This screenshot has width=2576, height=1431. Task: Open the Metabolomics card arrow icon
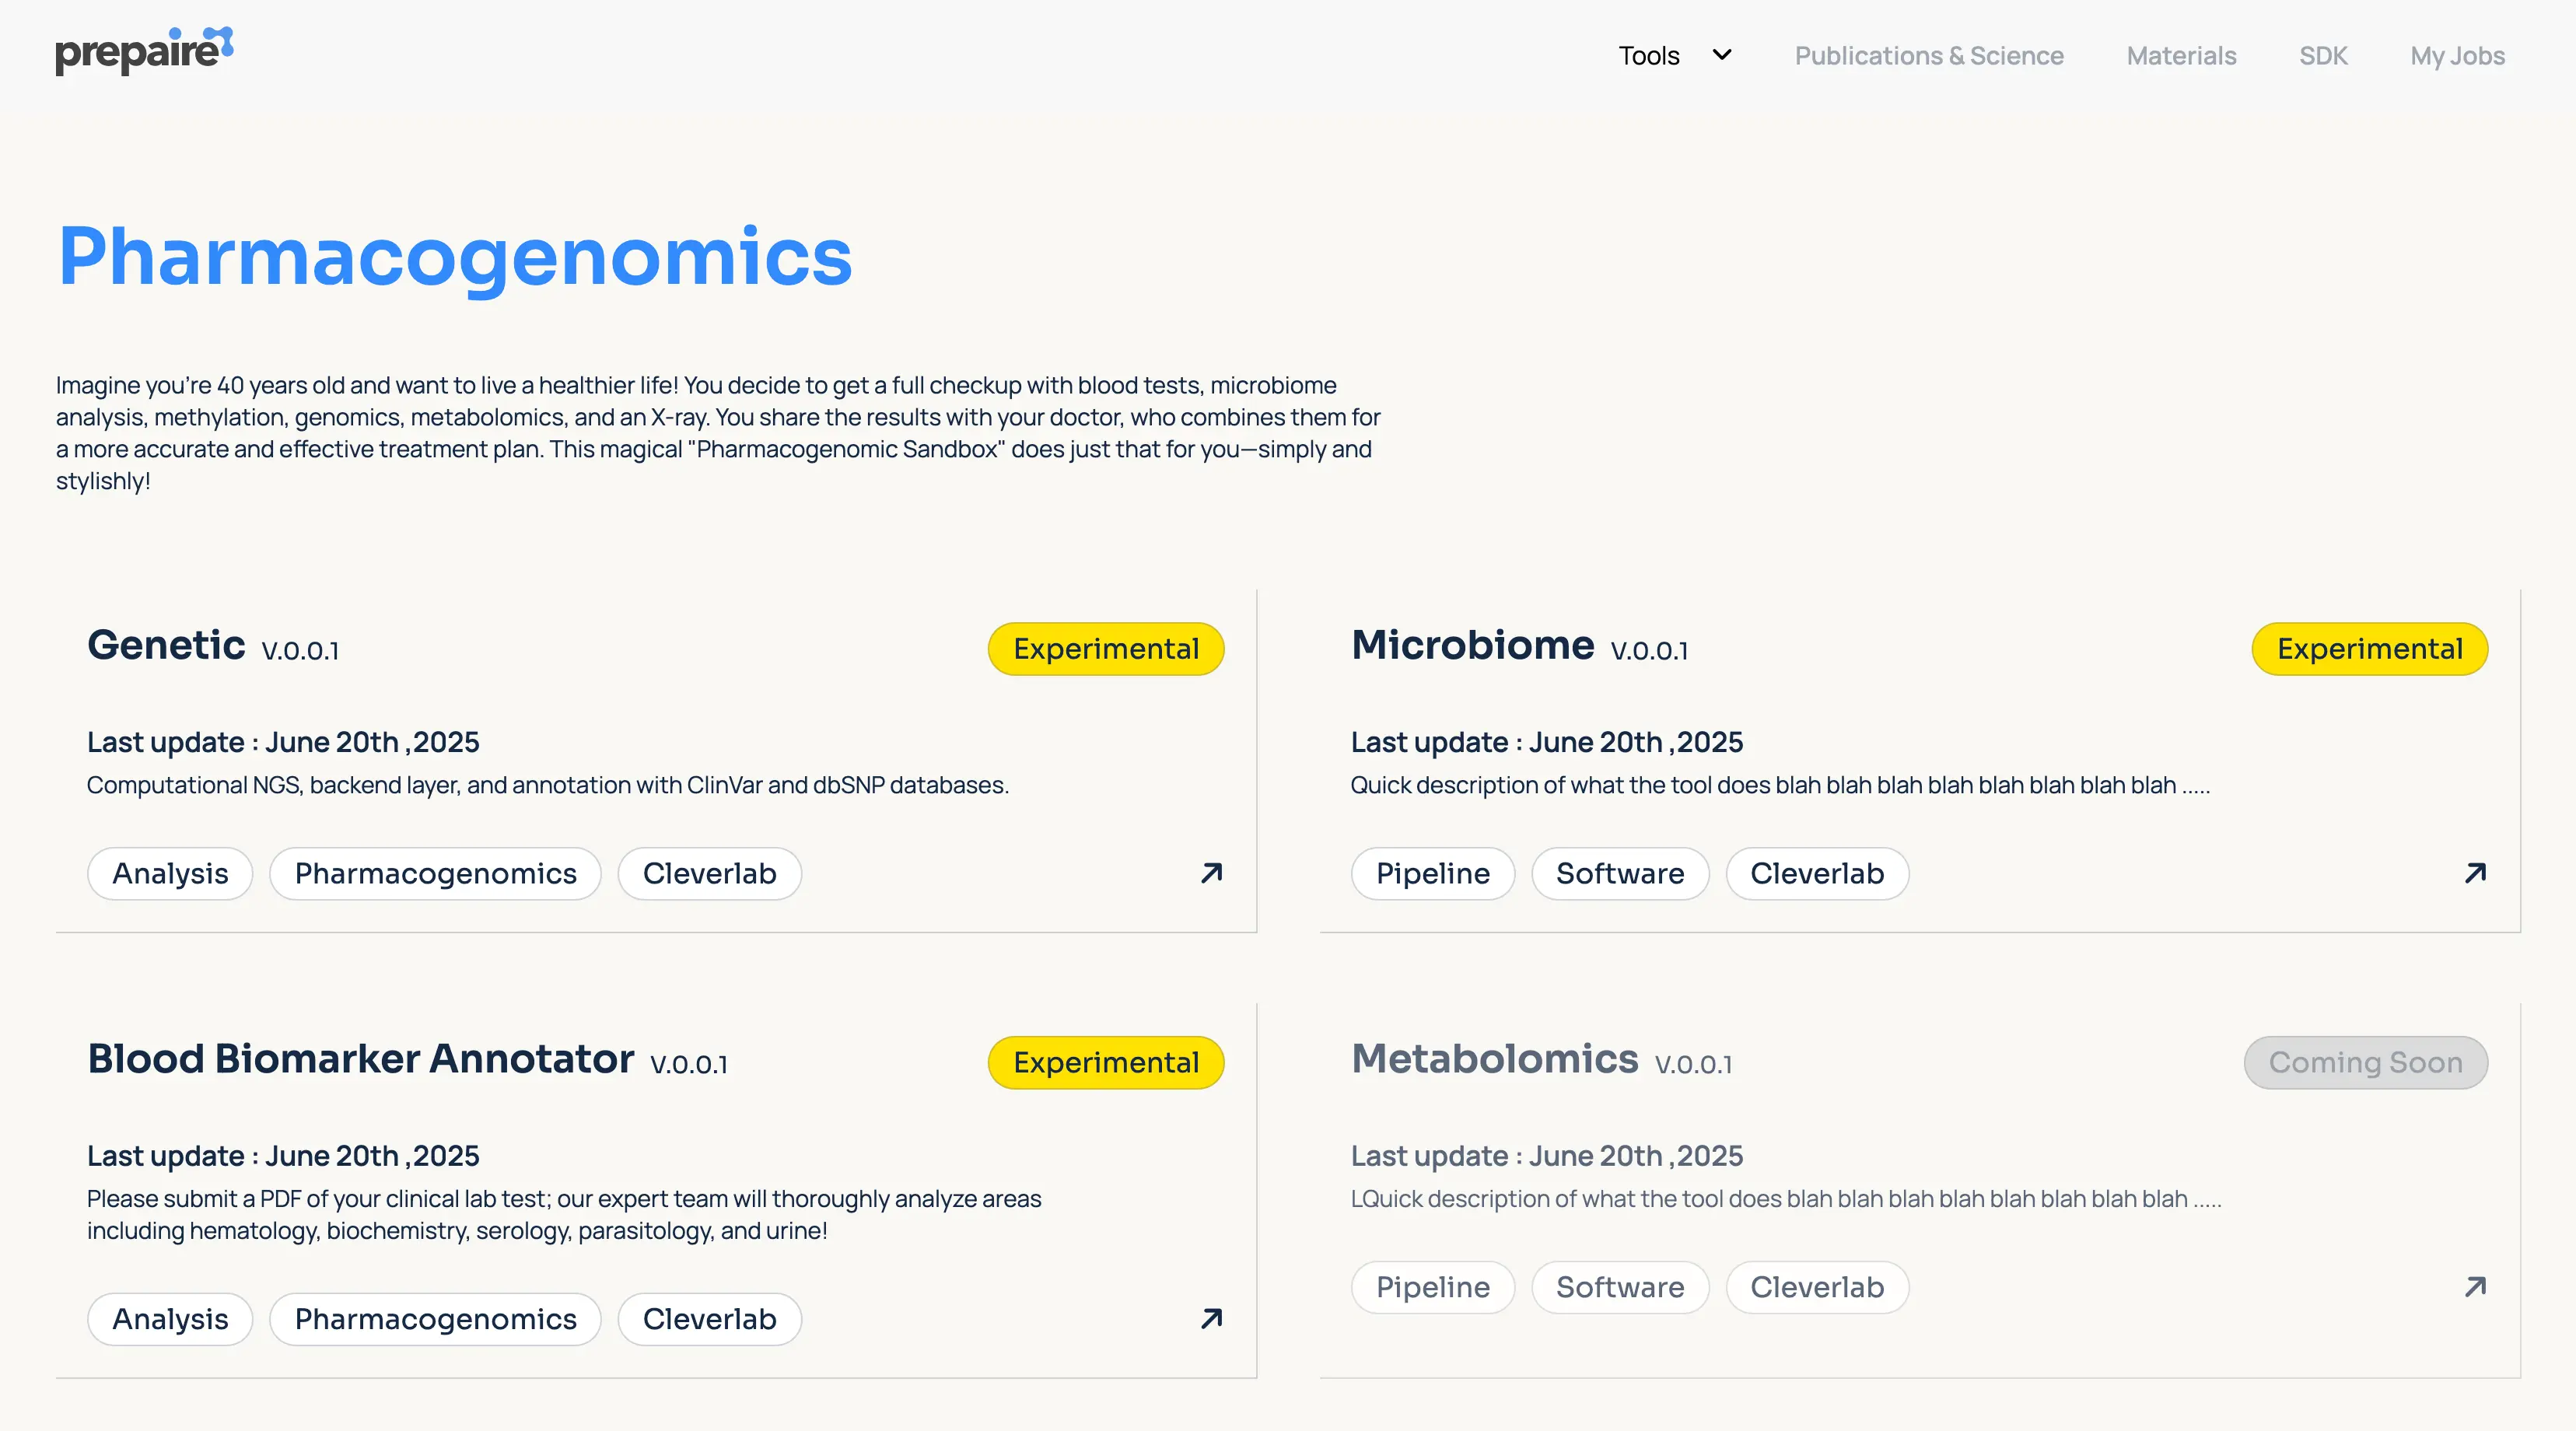tap(2475, 1286)
